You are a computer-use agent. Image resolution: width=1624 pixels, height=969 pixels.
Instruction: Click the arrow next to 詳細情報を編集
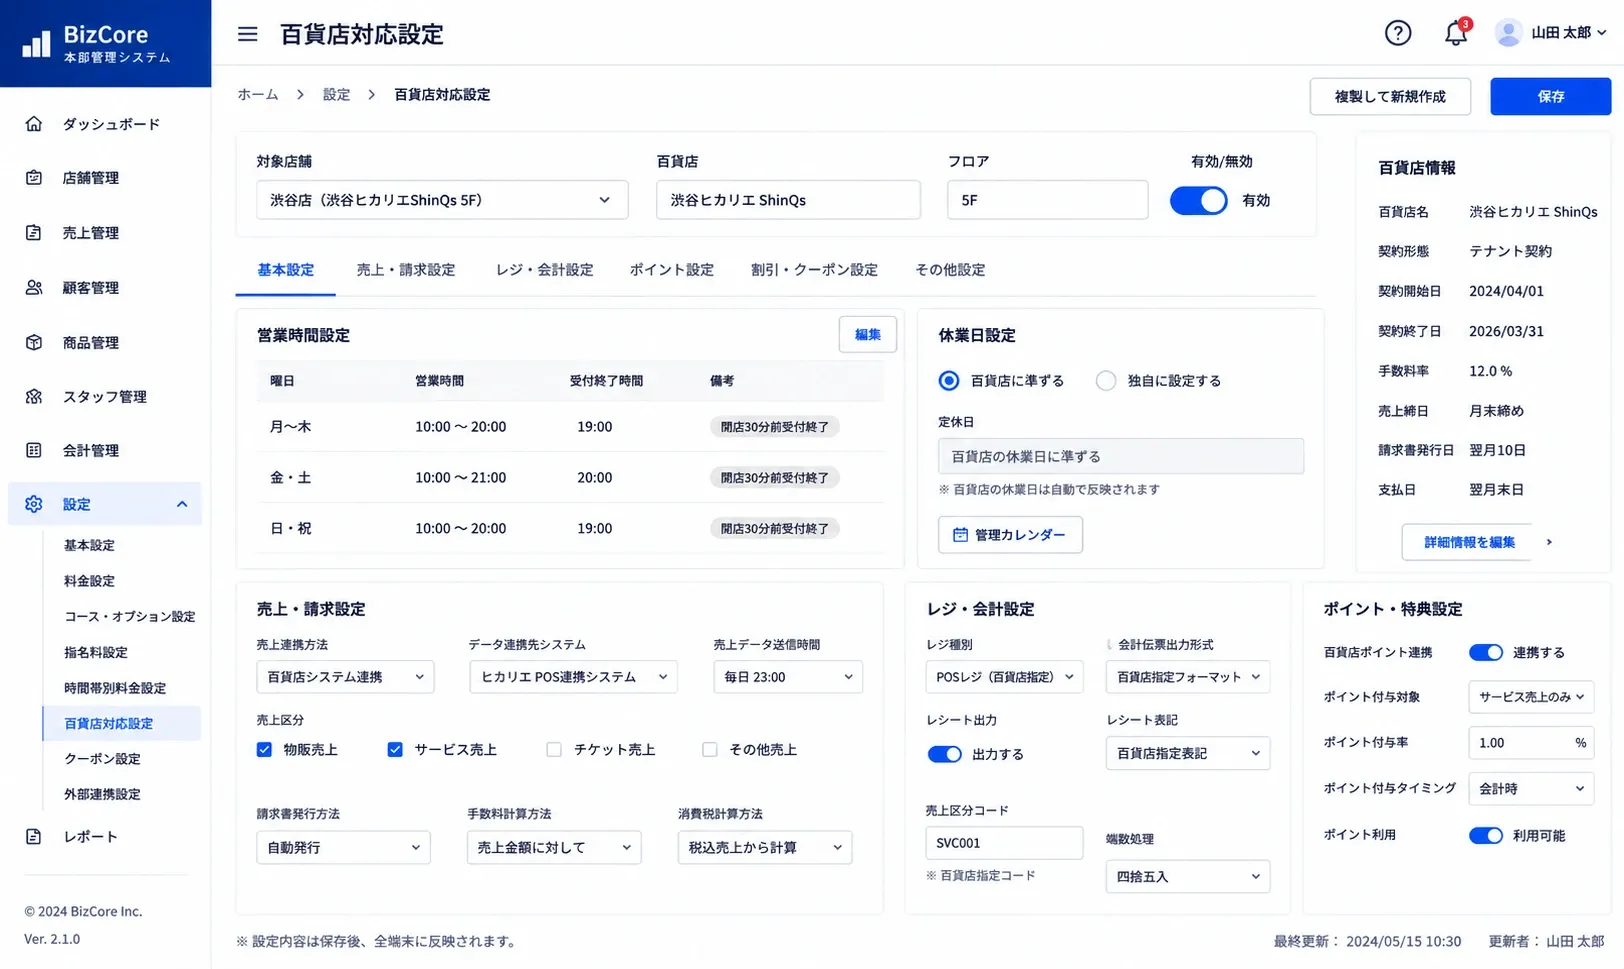click(1549, 542)
